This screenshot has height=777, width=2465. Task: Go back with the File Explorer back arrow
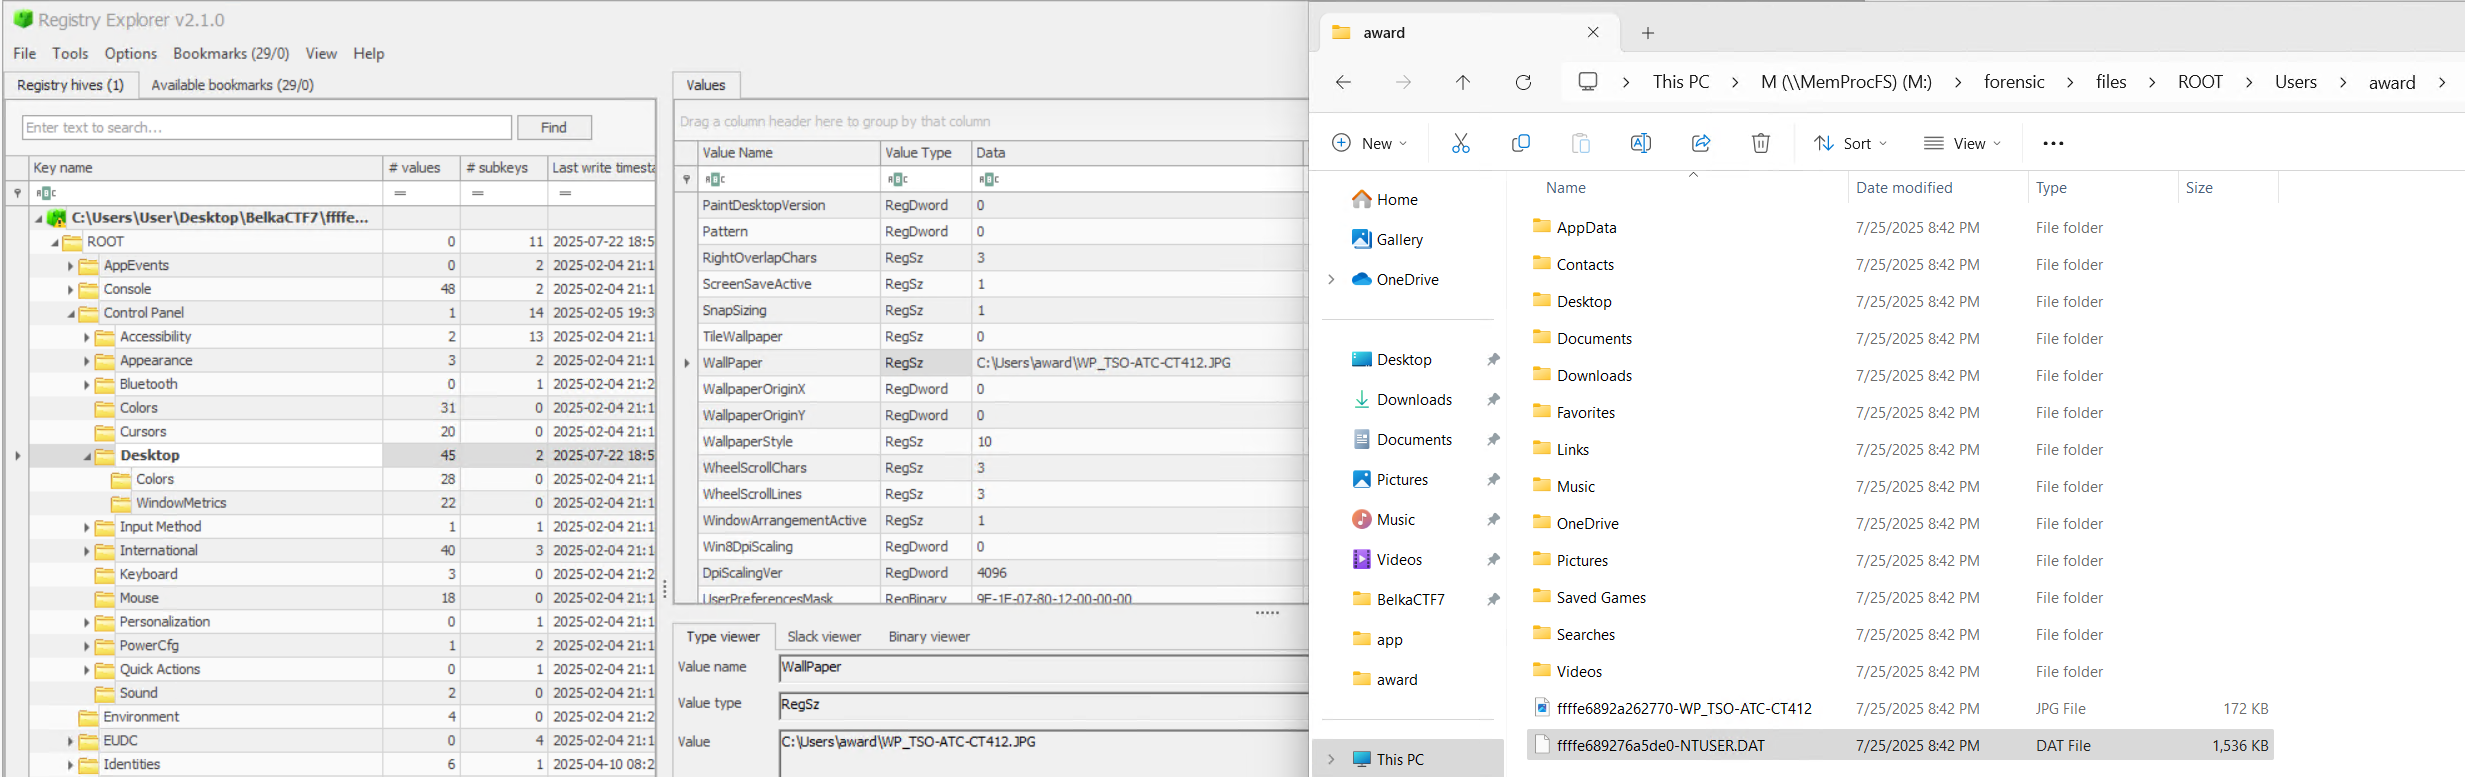[x=1343, y=82]
